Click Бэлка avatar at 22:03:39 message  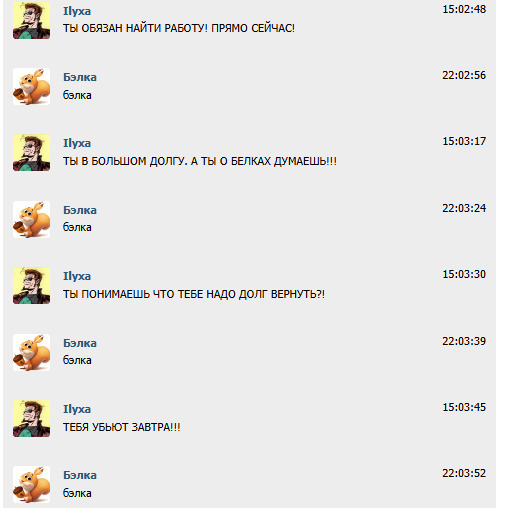[31, 352]
